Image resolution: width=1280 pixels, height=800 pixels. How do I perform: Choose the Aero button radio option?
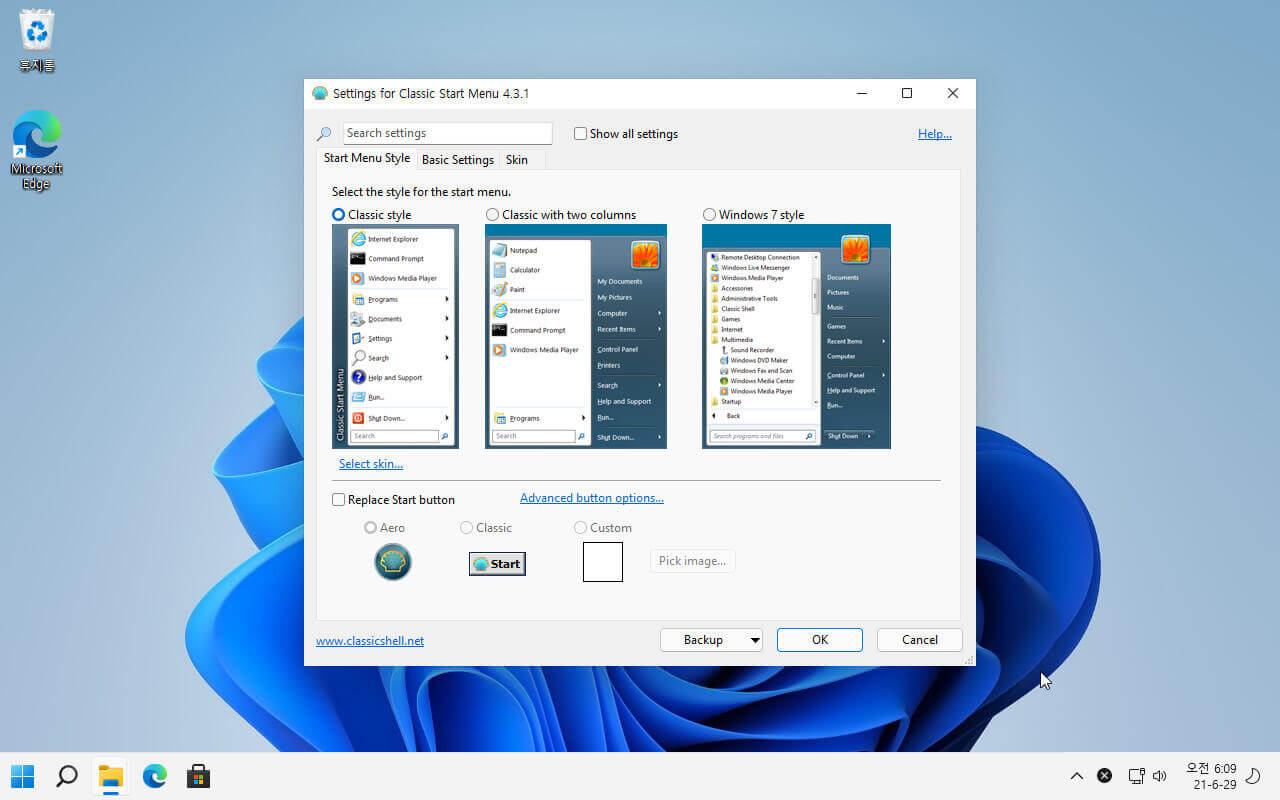coord(371,528)
